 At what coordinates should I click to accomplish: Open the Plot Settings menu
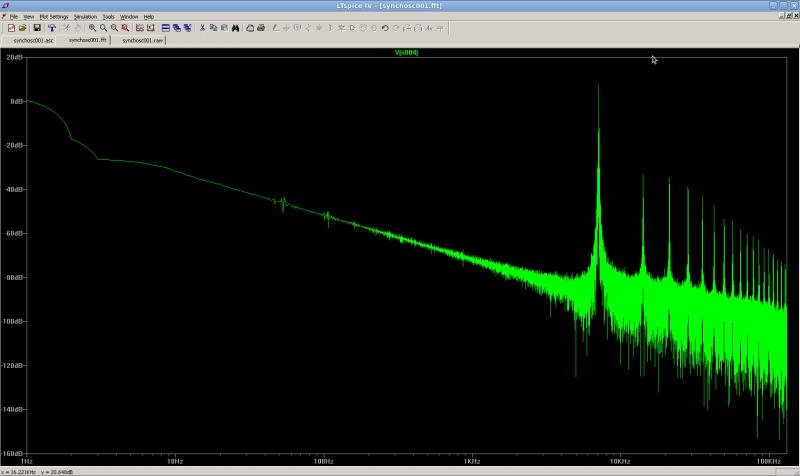tap(54, 17)
